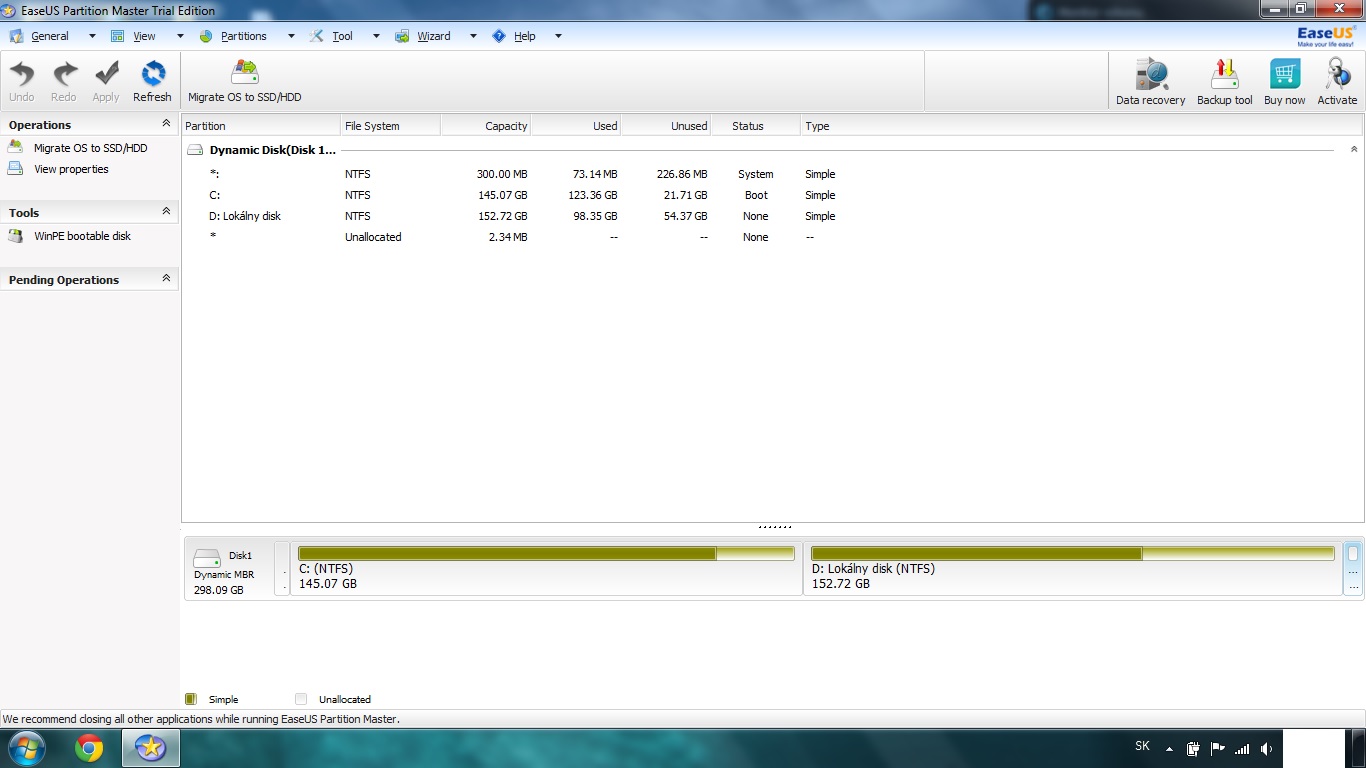Click the Disk1 Dynamic MBR disk icon
This screenshot has width=1366, height=768.
207,558
